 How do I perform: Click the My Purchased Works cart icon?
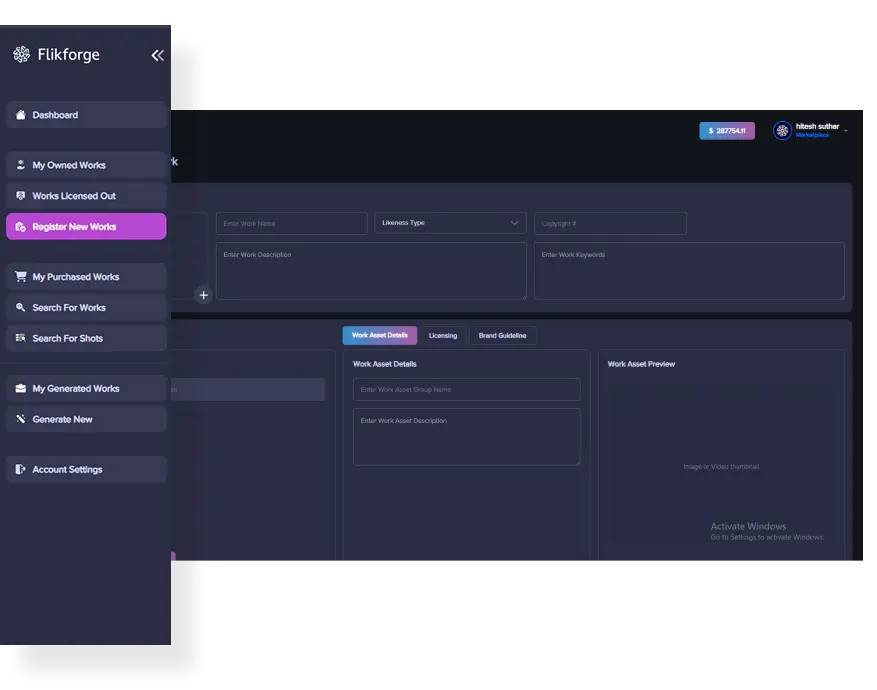(21, 277)
